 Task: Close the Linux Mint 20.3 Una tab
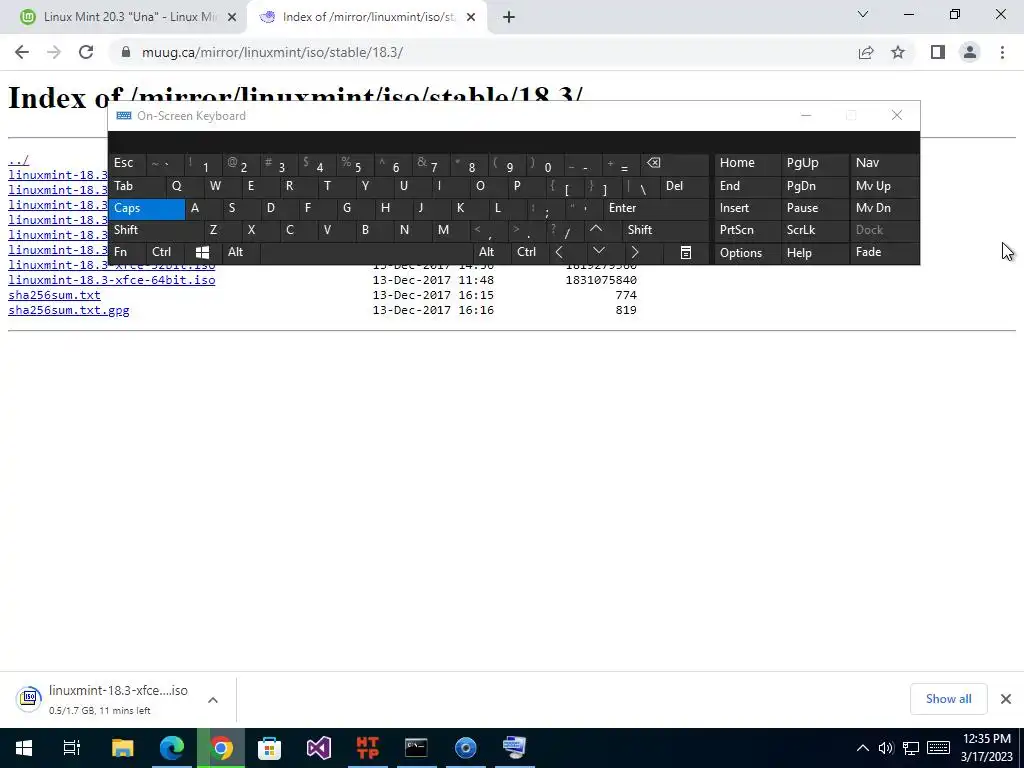click(x=232, y=18)
